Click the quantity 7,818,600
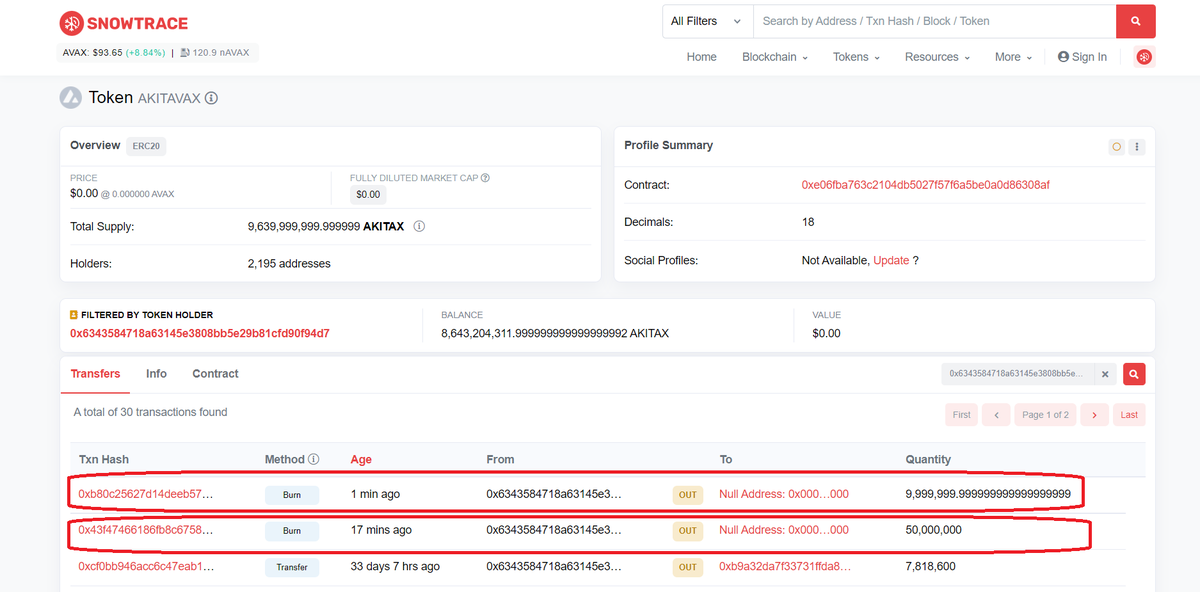 [930, 566]
